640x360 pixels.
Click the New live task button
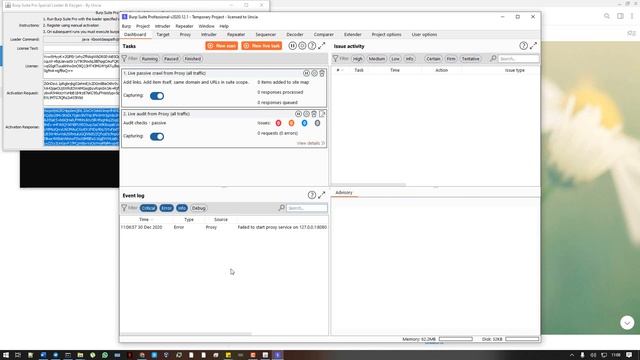[x=262, y=46]
